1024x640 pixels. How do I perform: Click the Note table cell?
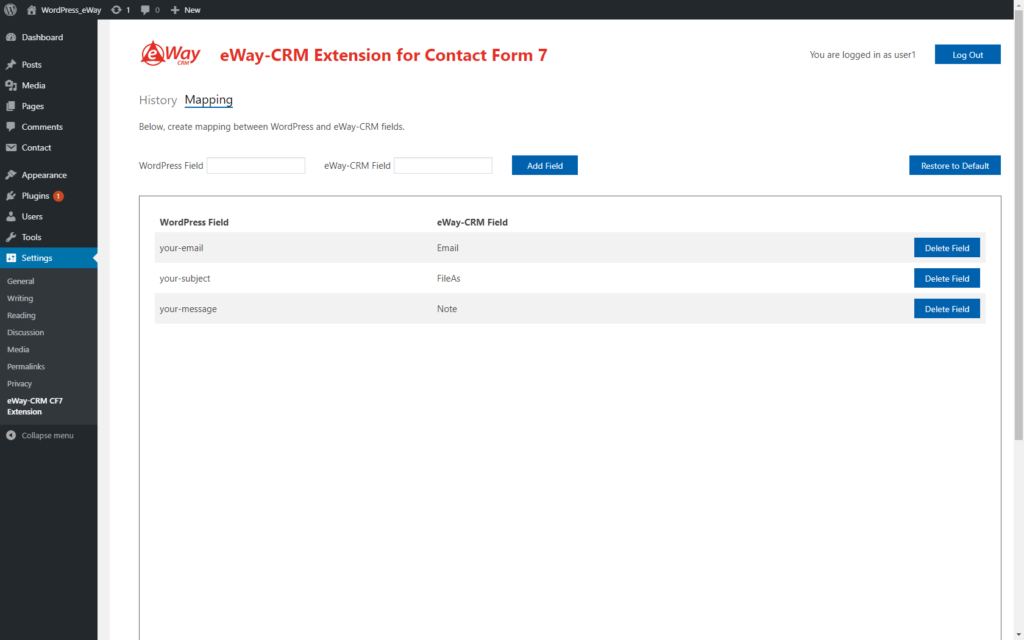tap(447, 309)
